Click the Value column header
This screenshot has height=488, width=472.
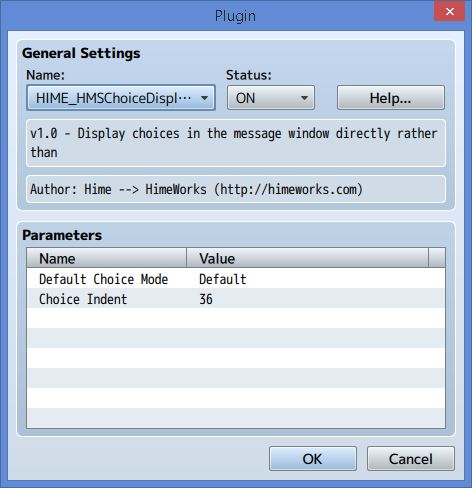coord(307,258)
